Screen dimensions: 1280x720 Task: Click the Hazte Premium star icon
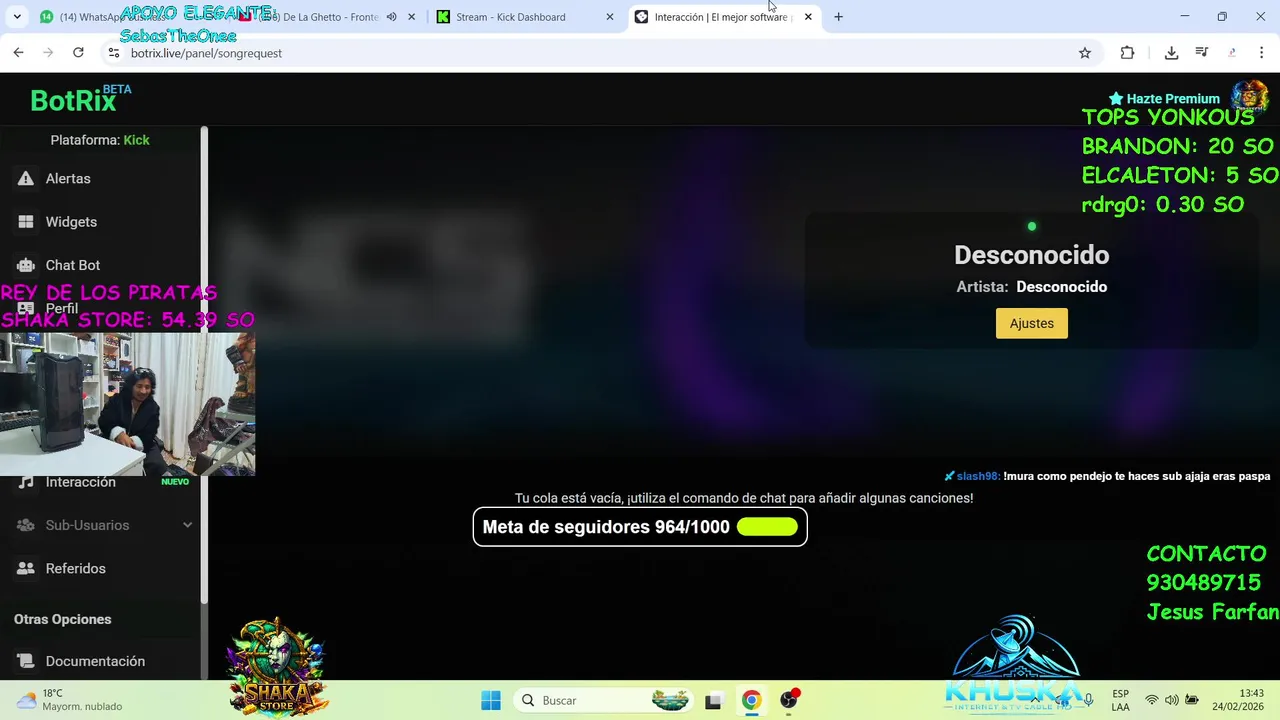pos(1116,98)
